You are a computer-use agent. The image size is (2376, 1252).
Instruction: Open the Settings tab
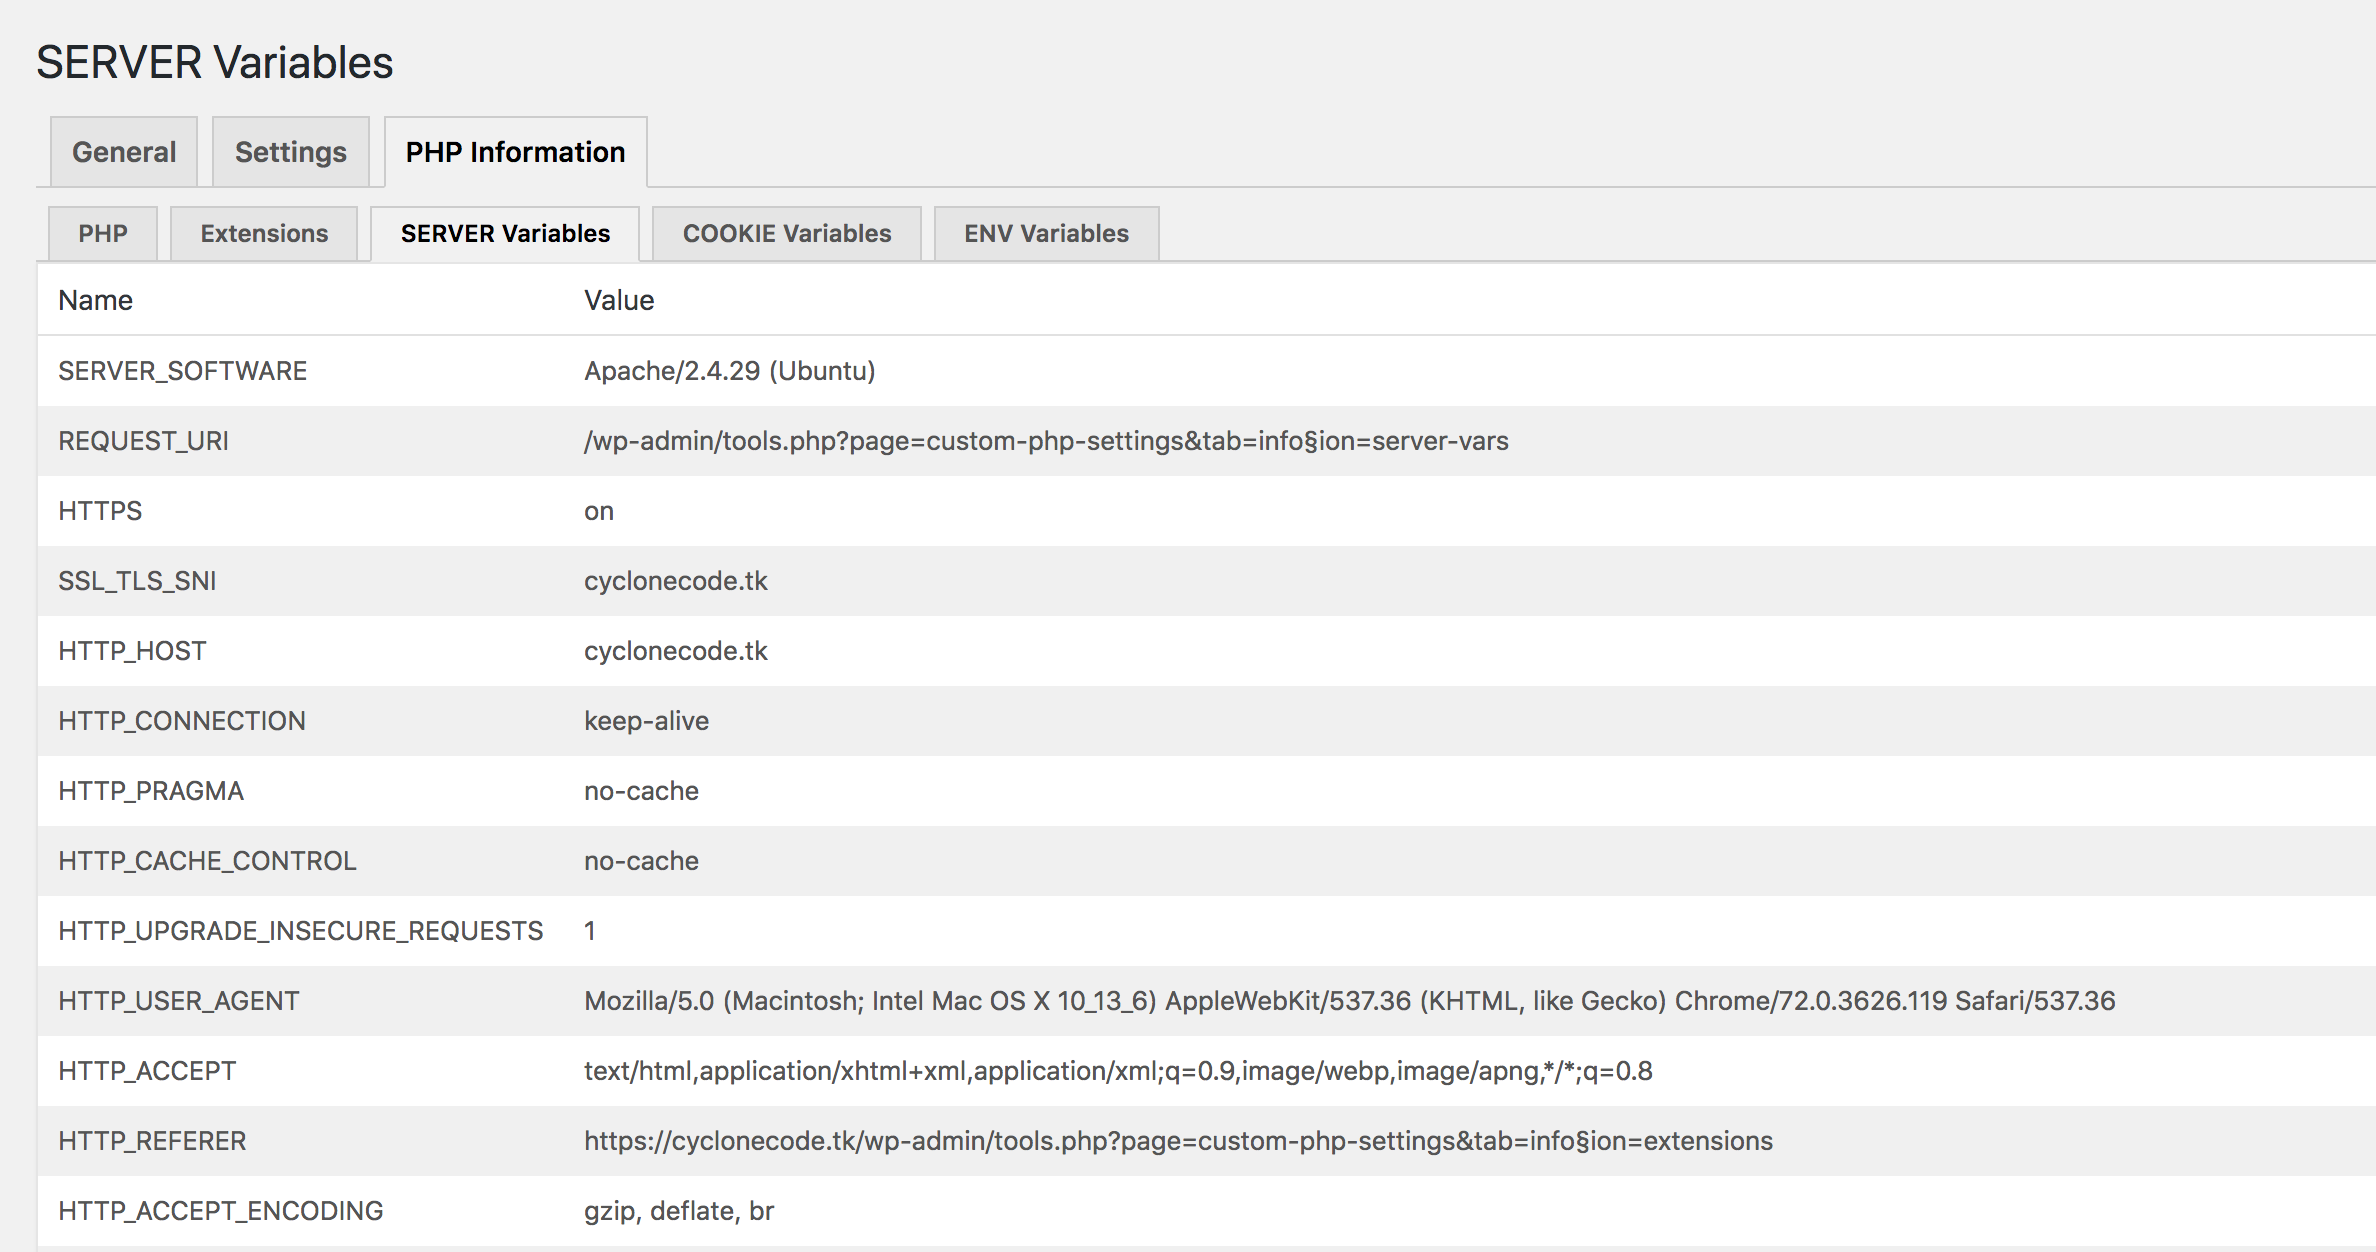coord(290,151)
